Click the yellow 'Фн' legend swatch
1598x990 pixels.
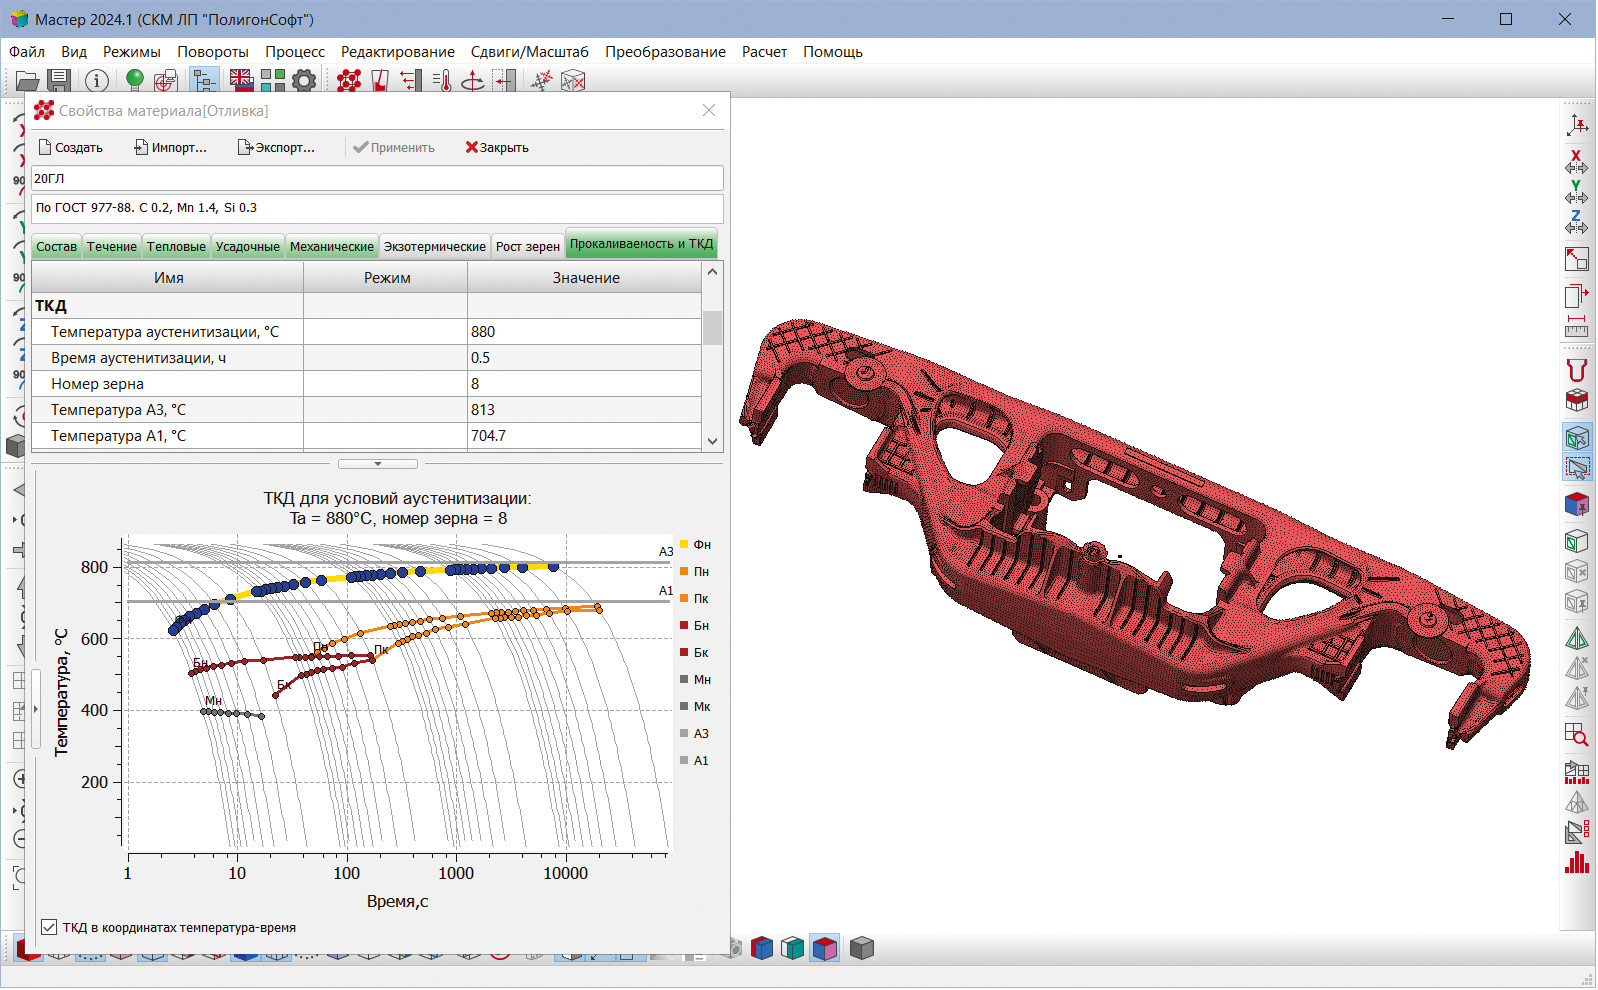[684, 544]
